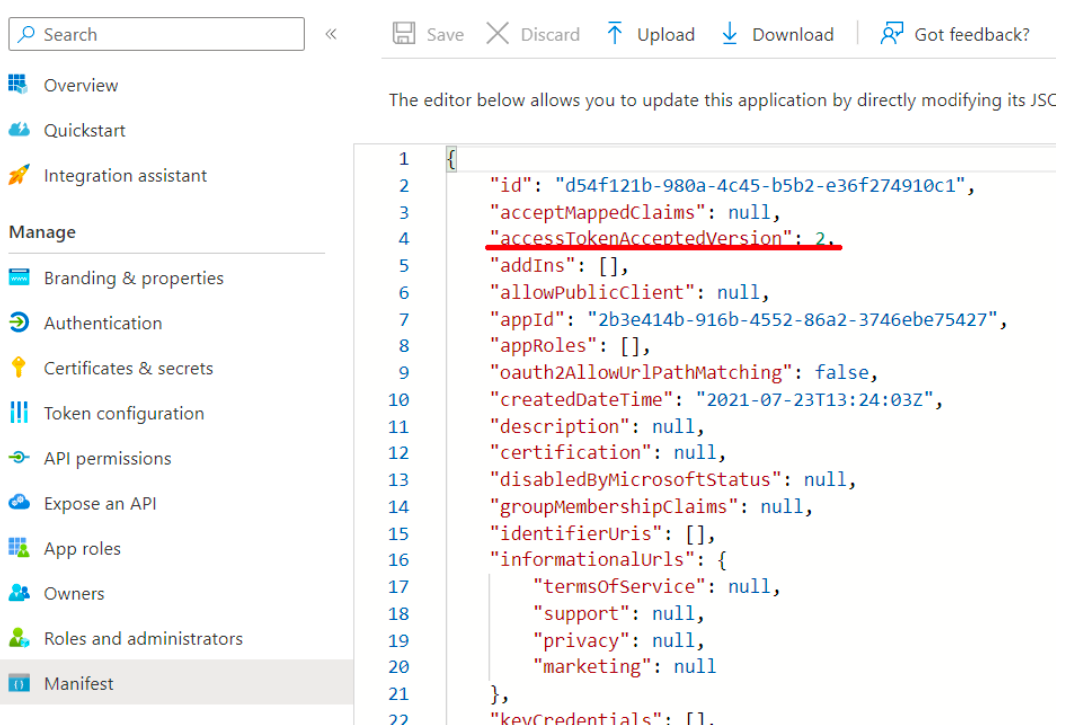Viewport: 1068px width, 728px height.
Task: Collapse the sidebar with the double chevron
Action: (331, 34)
